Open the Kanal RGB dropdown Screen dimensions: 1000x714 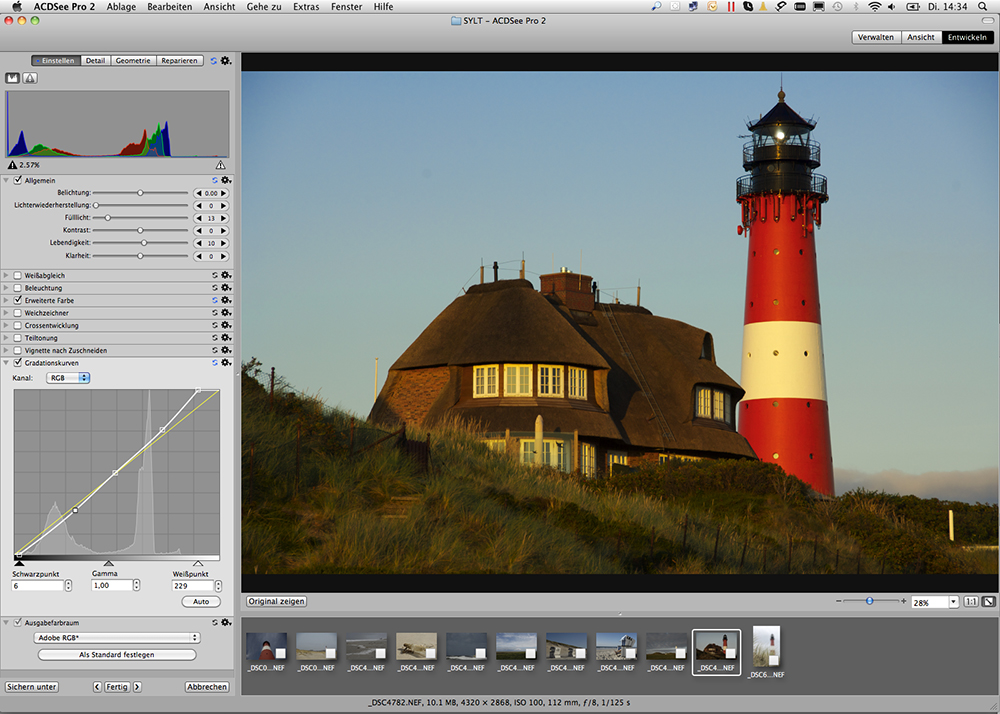coord(69,378)
